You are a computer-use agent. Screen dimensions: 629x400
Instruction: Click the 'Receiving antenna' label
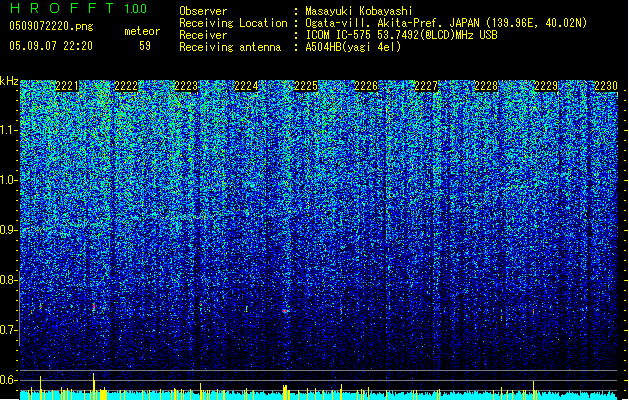(x=230, y=47)
